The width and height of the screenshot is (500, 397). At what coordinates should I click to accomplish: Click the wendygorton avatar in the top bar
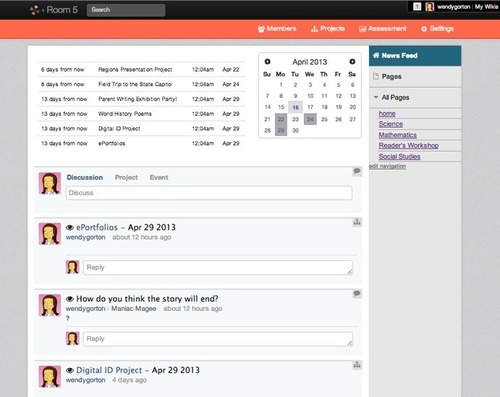tap(430, 7)
